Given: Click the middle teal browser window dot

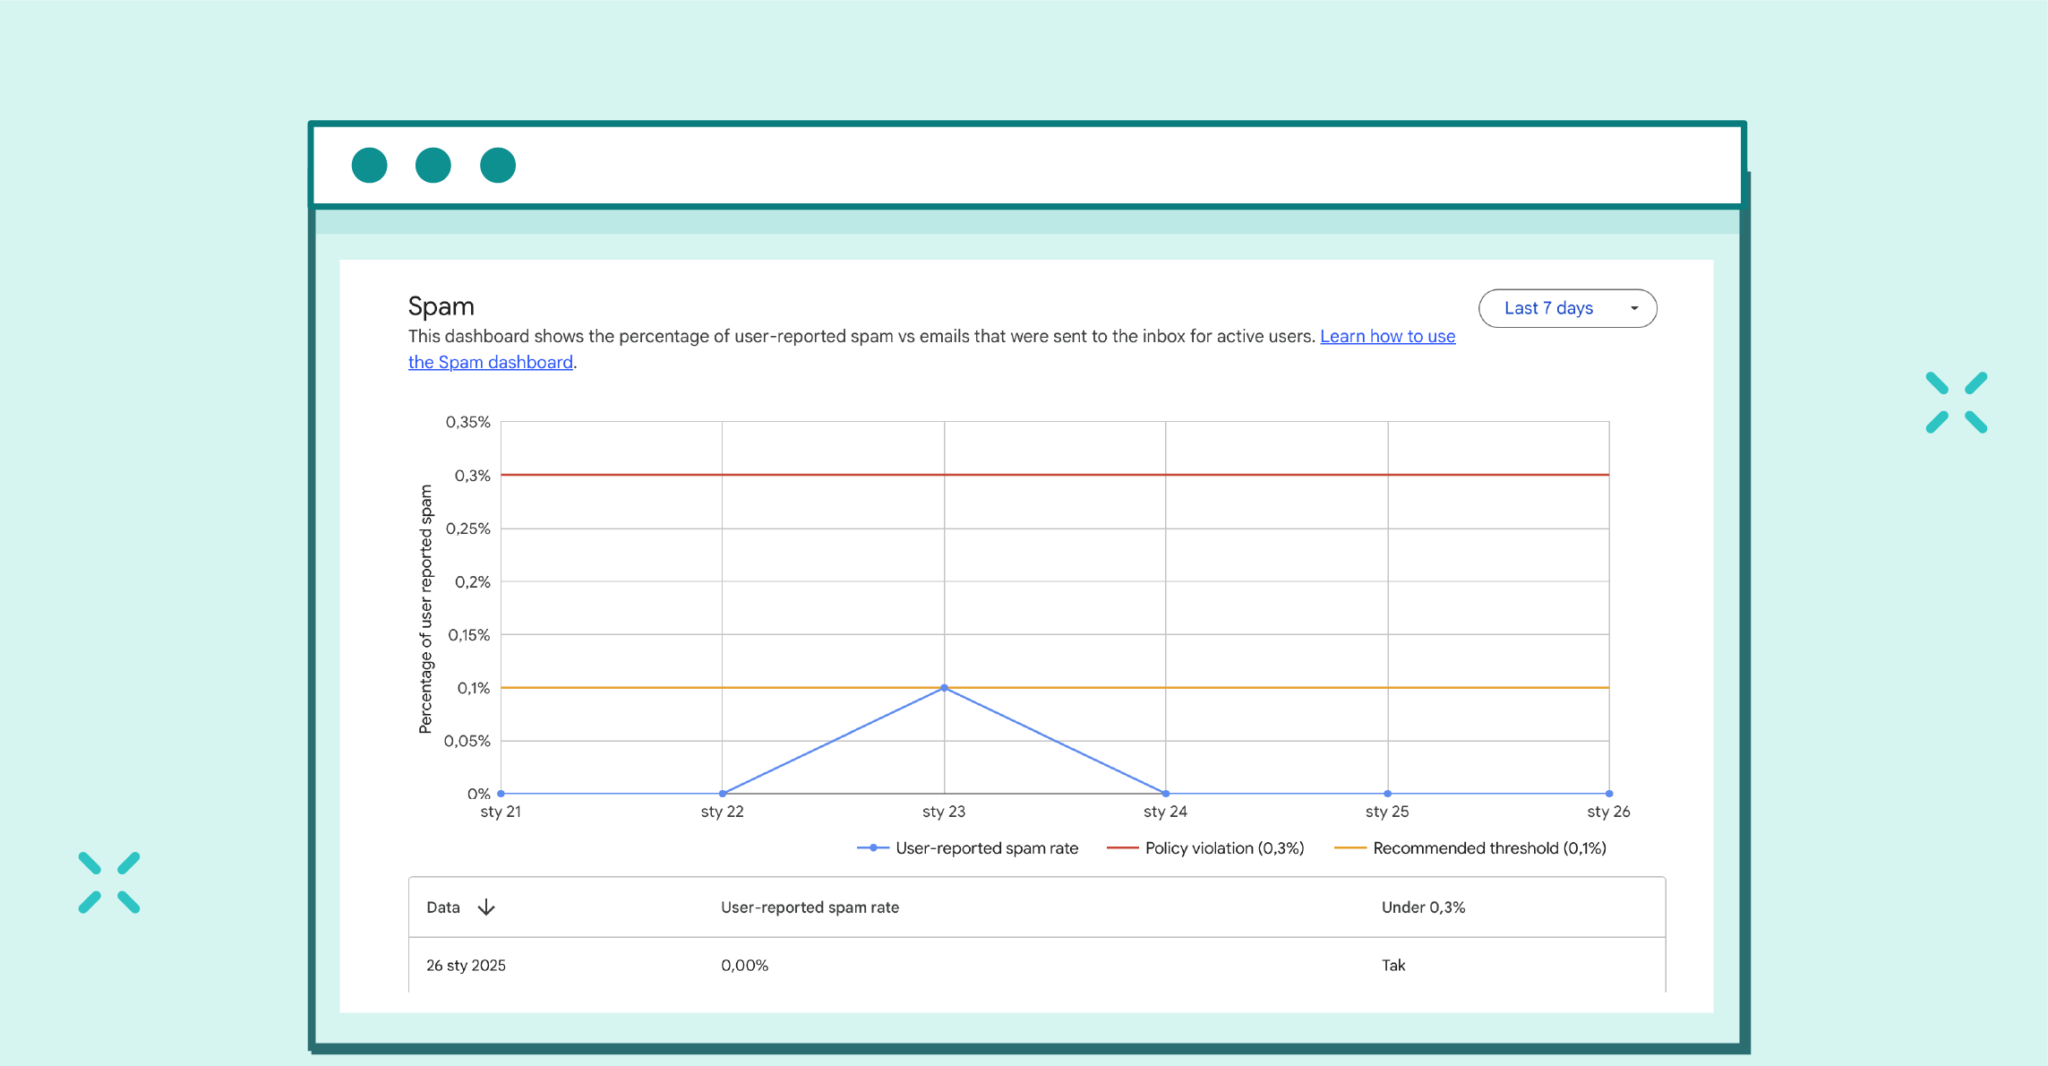Looking at the screenshot, I should click(x=433, y=164).
